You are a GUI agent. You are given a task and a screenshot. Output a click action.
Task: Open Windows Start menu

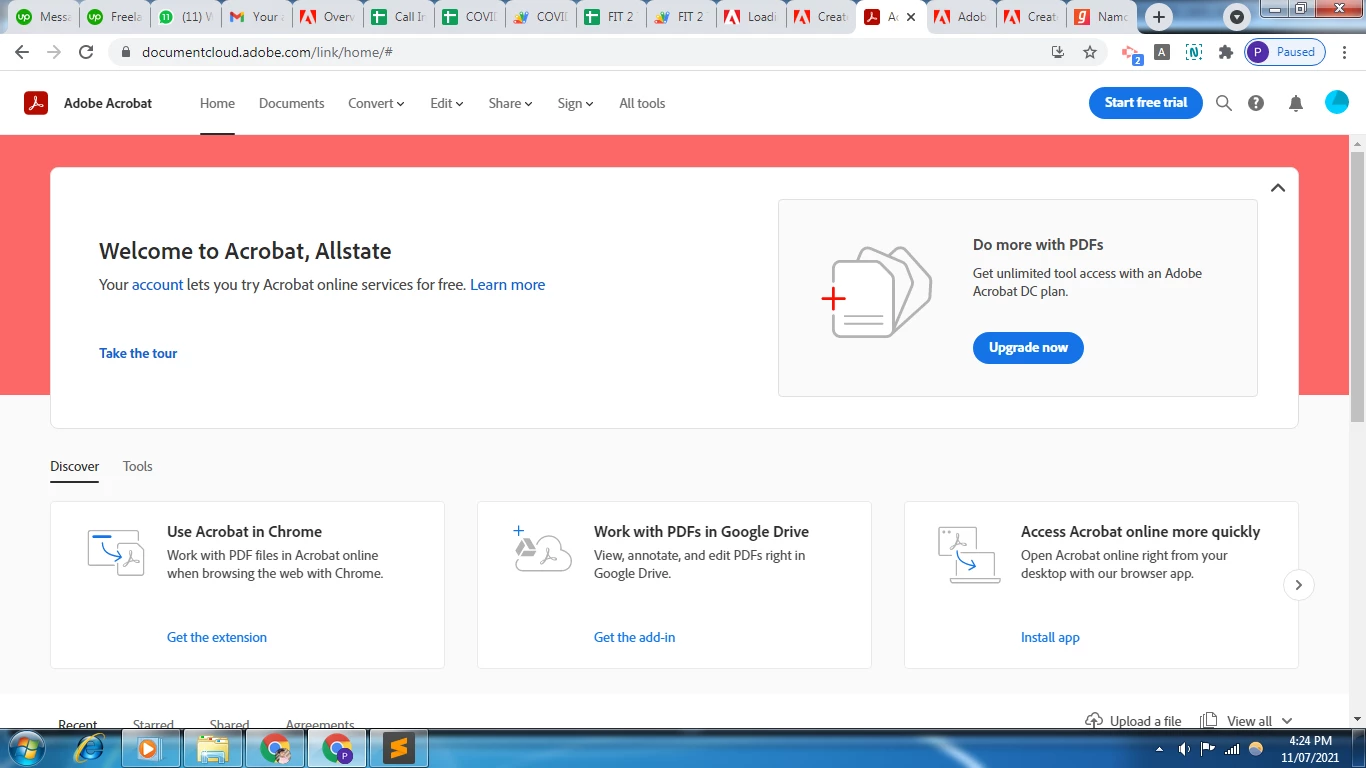[x=26, y=748]
